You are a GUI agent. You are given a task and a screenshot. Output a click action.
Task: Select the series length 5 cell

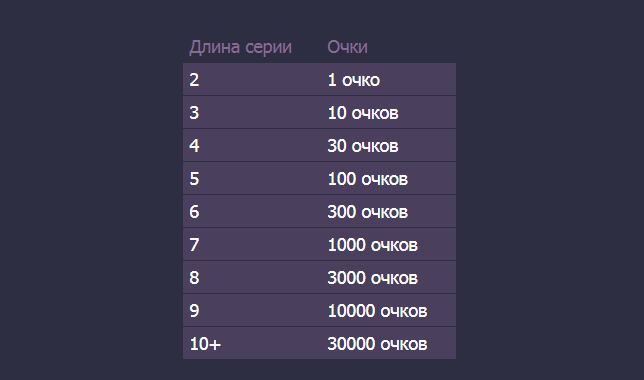tap(252, 178)
